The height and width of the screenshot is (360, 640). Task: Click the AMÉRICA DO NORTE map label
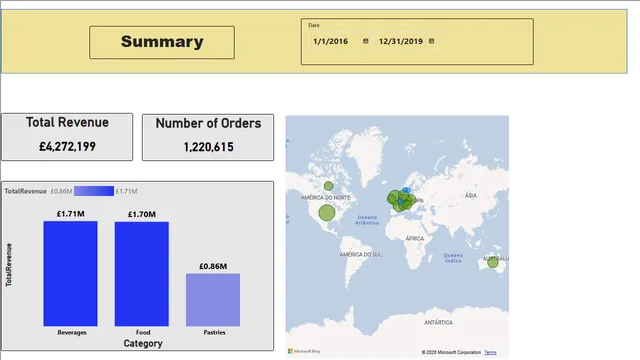point(326,198)
